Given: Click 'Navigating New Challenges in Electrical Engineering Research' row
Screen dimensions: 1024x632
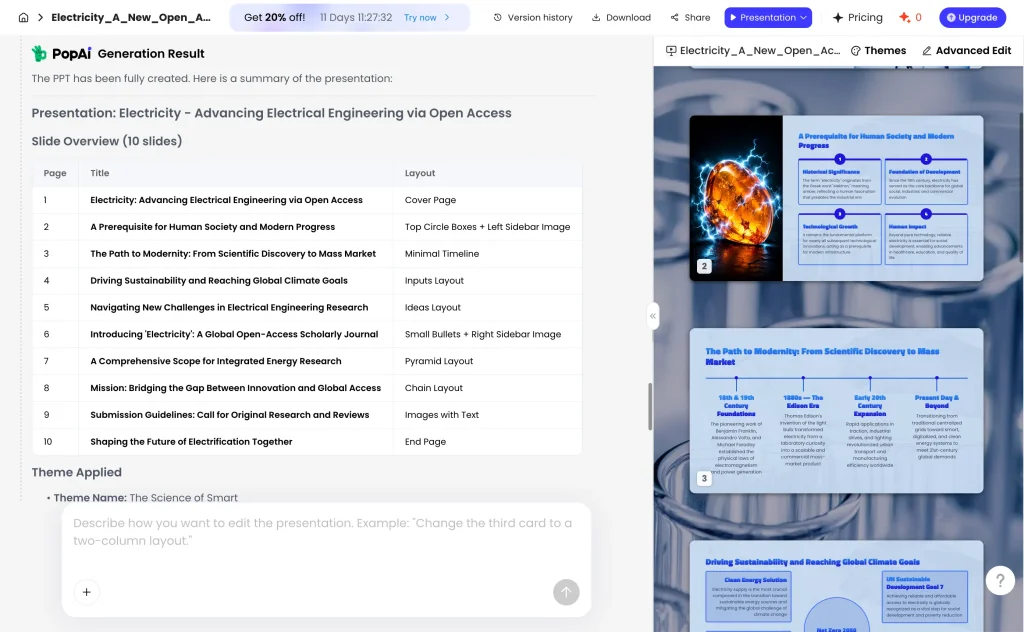Looking at the screenshot, I should [307, 307].
